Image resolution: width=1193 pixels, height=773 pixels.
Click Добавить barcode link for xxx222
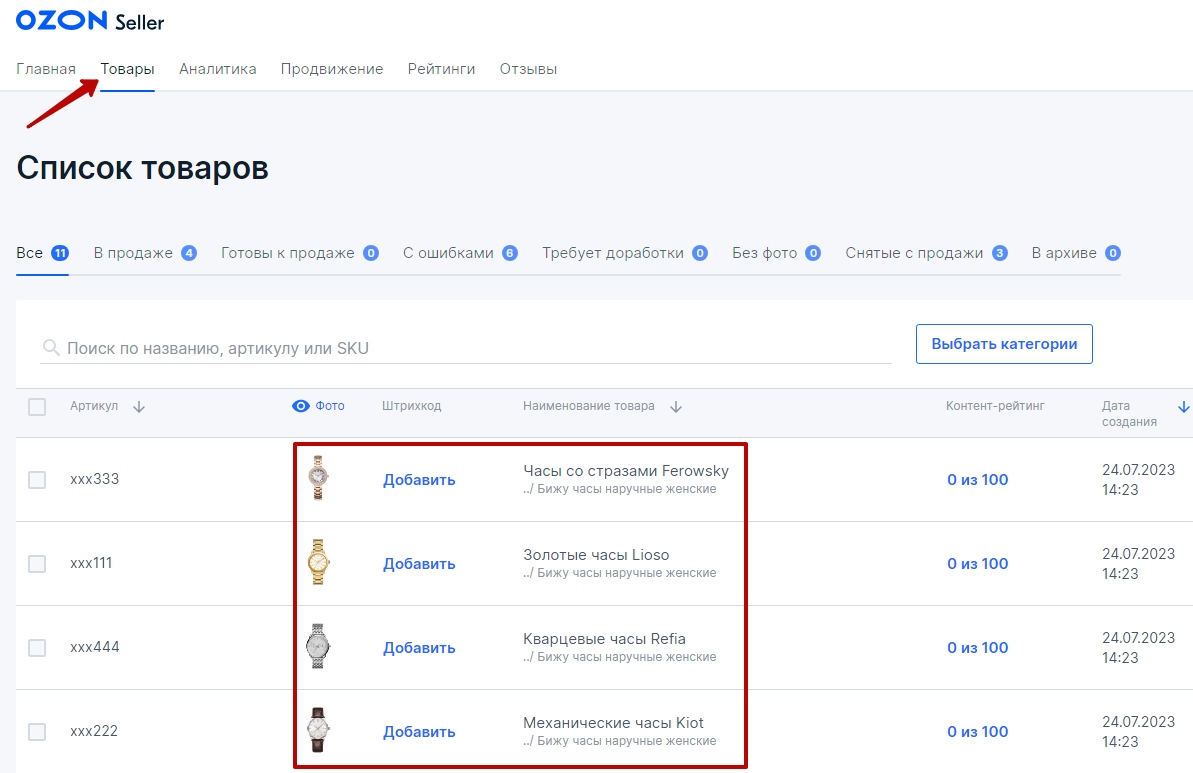coord(419,731)
